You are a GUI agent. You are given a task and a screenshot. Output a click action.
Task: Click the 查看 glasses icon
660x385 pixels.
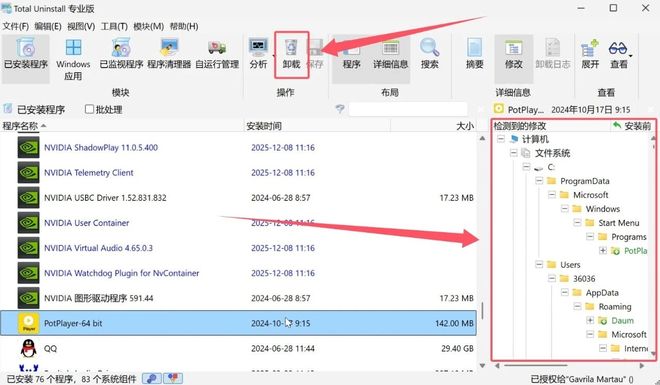(x=617, y=48)
